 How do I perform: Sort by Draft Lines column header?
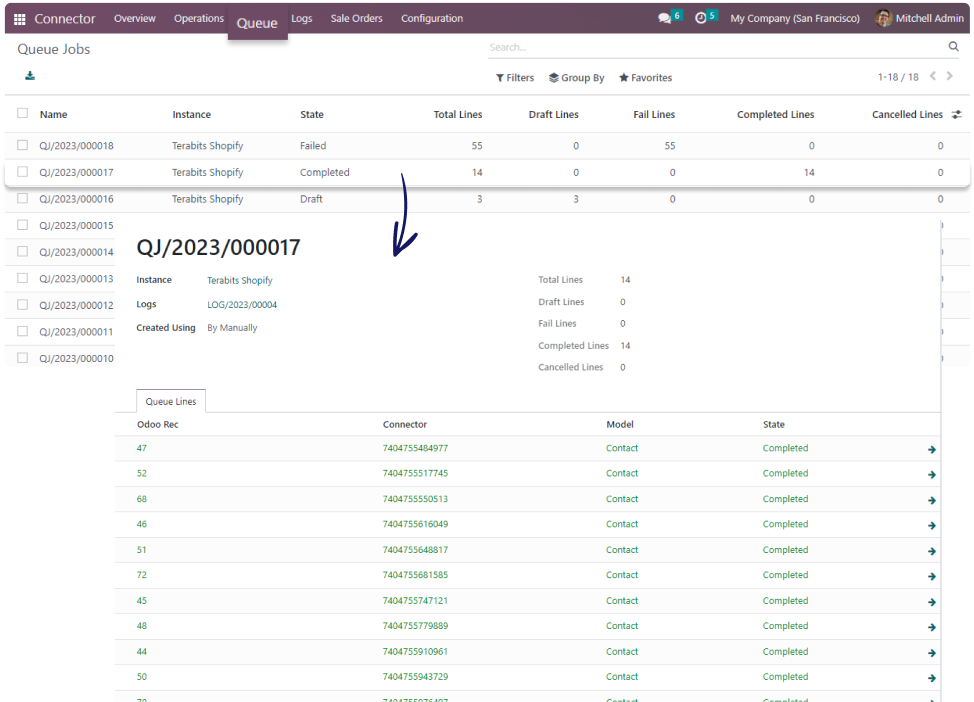coord(553,114)
